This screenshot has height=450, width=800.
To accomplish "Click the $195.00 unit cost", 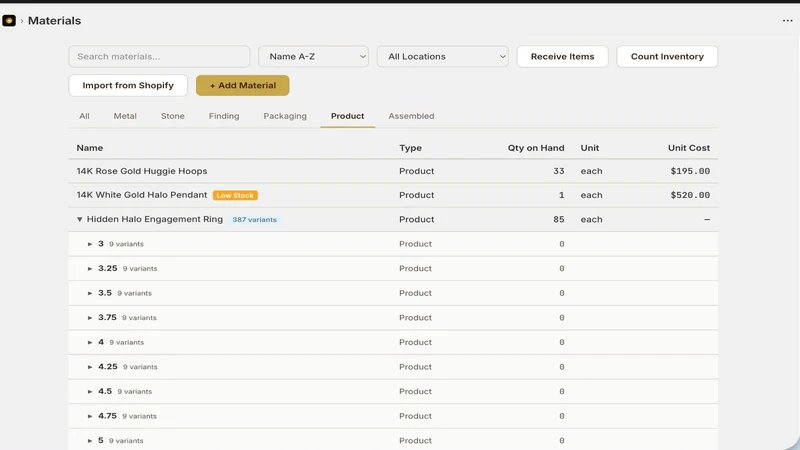I will (x=690, y=171).
